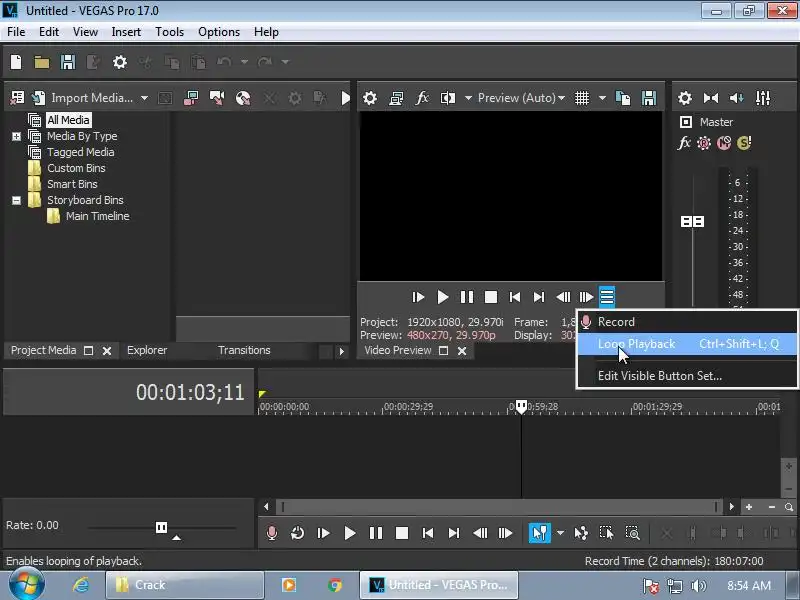Click preview on external monitor icon
The height and width of the screenshot is (600, 800).
point(396,97)
